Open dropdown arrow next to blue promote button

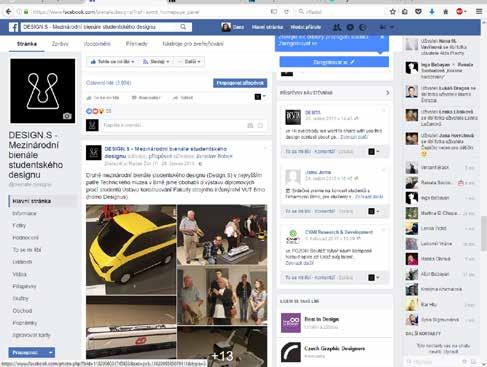[51, 352]
